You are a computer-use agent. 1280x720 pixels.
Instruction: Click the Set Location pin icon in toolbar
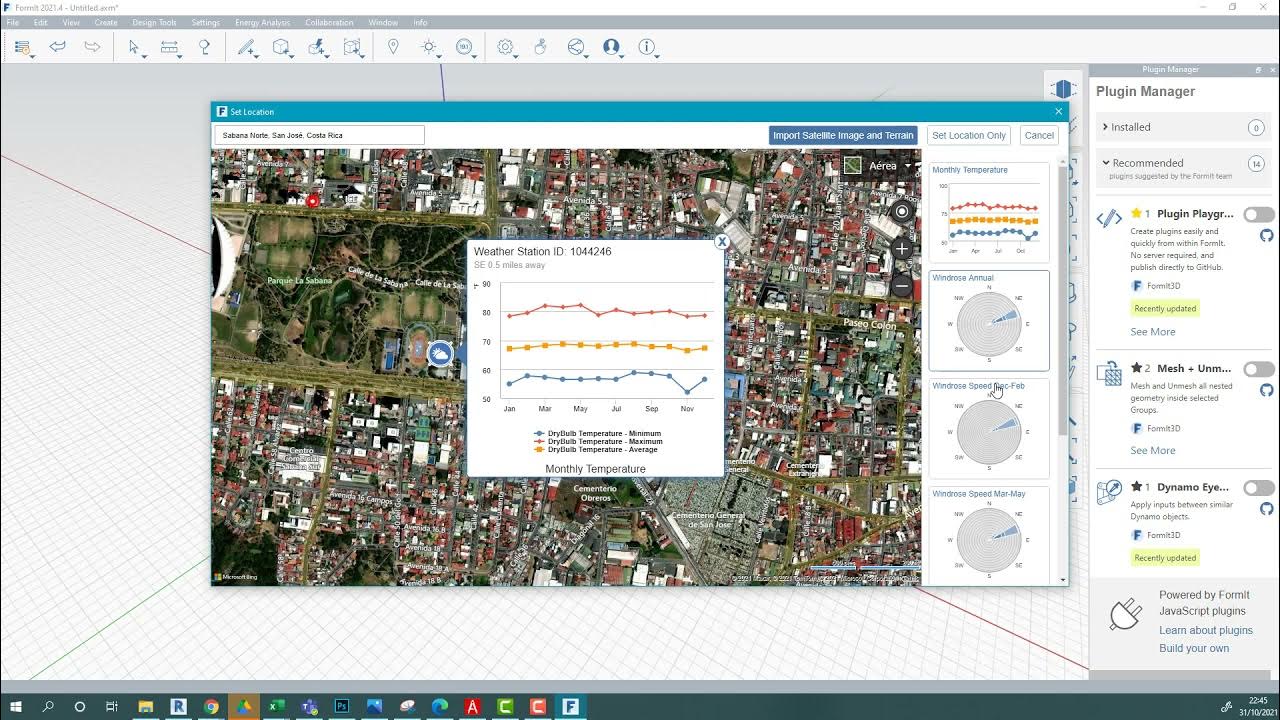393,46
